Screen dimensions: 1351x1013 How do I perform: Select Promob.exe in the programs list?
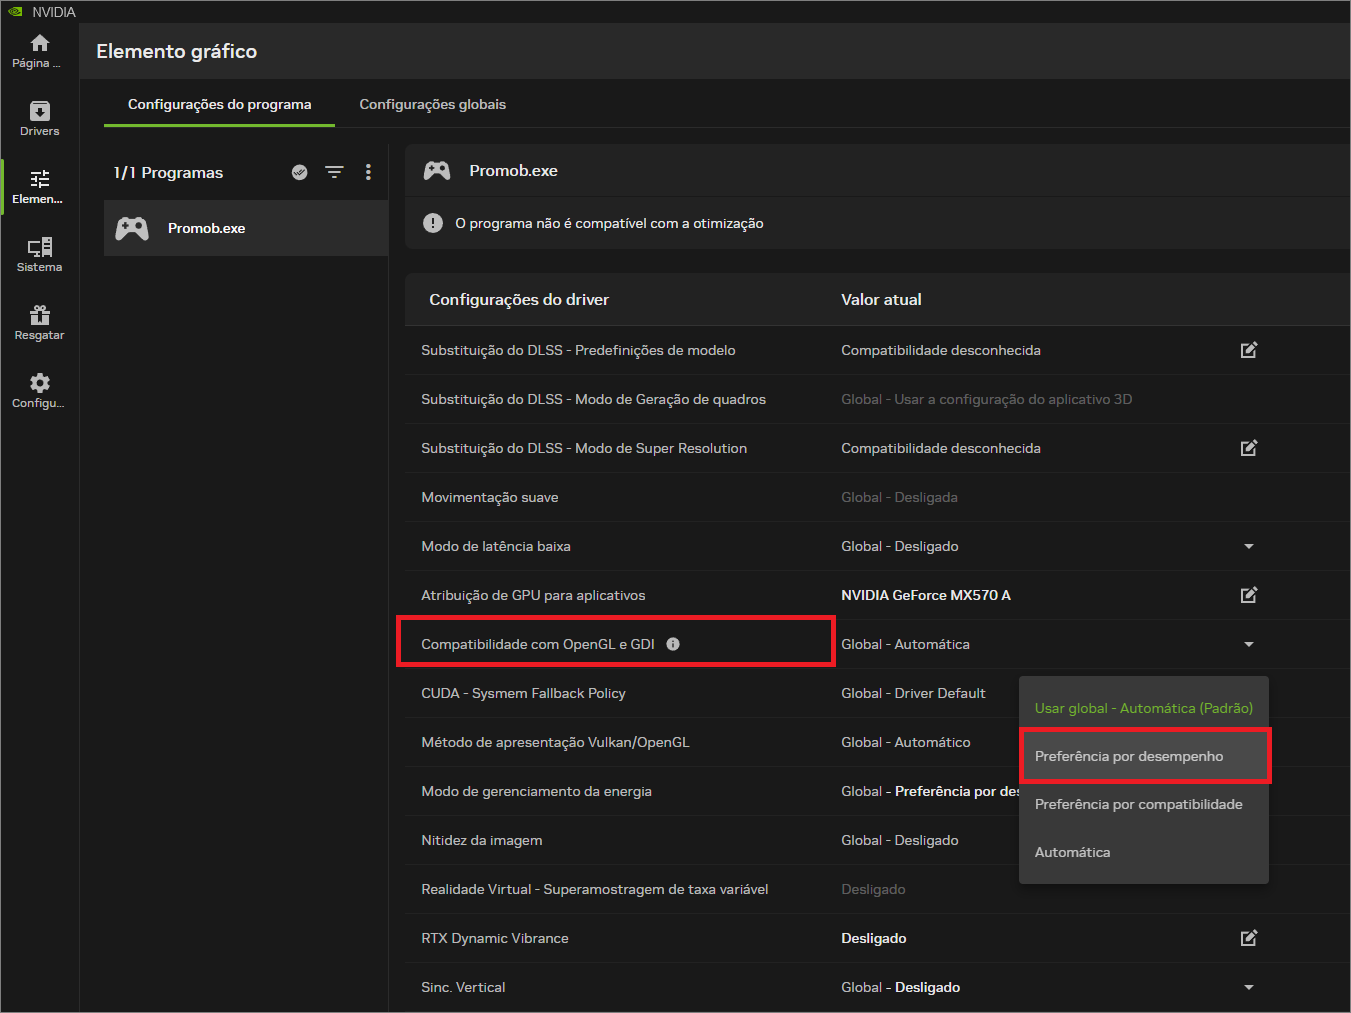(246, 228)
